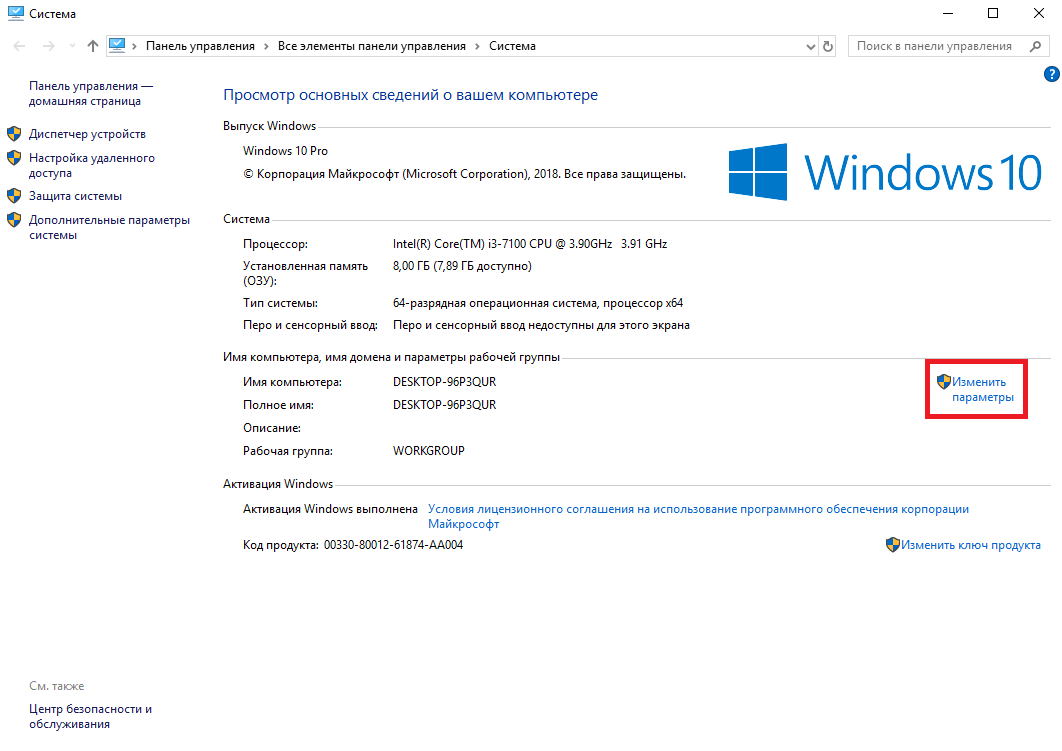Expand chevron after Панель управления breadcrumb
The width and height of the screenshot is (1062, 751).
[x=266, y=46]
